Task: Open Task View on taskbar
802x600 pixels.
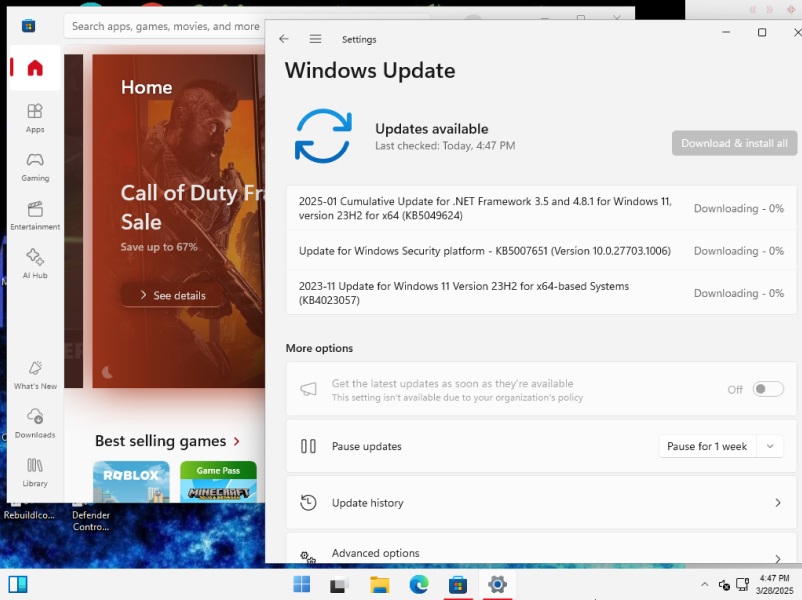Action: pyautogui.click(x=339, y=584)
